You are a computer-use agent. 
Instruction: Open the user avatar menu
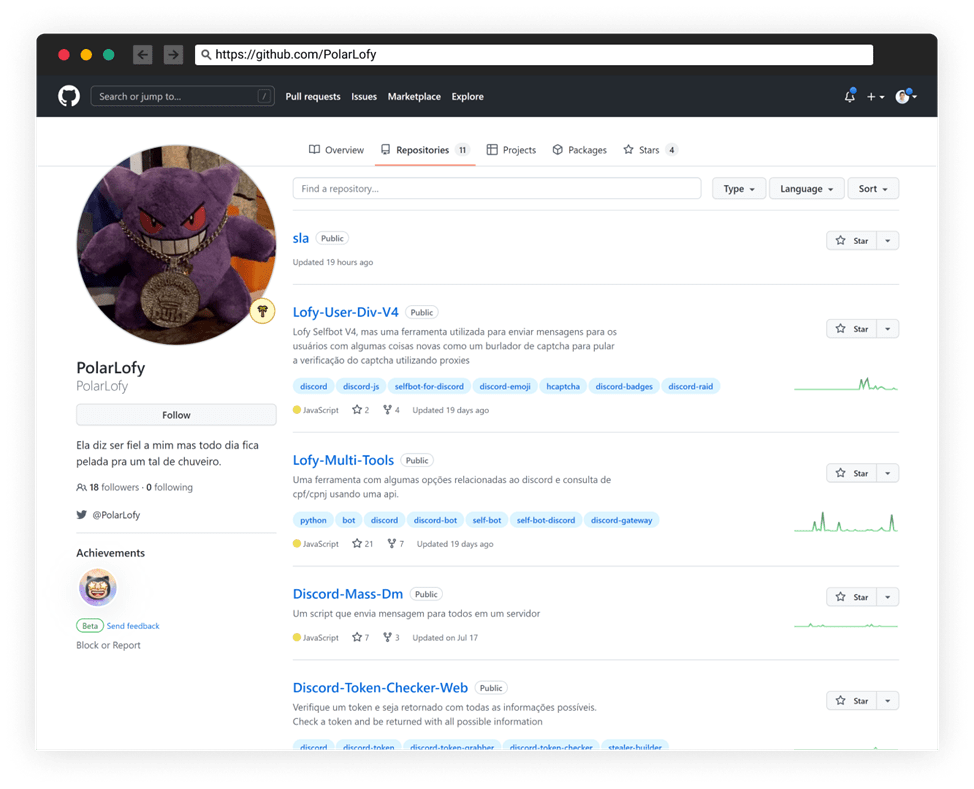[906, 96]
